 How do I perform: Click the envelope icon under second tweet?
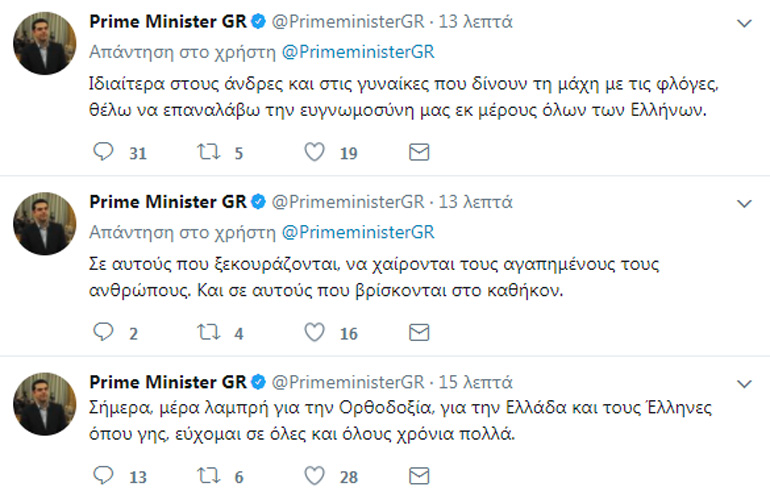[420, 333]
